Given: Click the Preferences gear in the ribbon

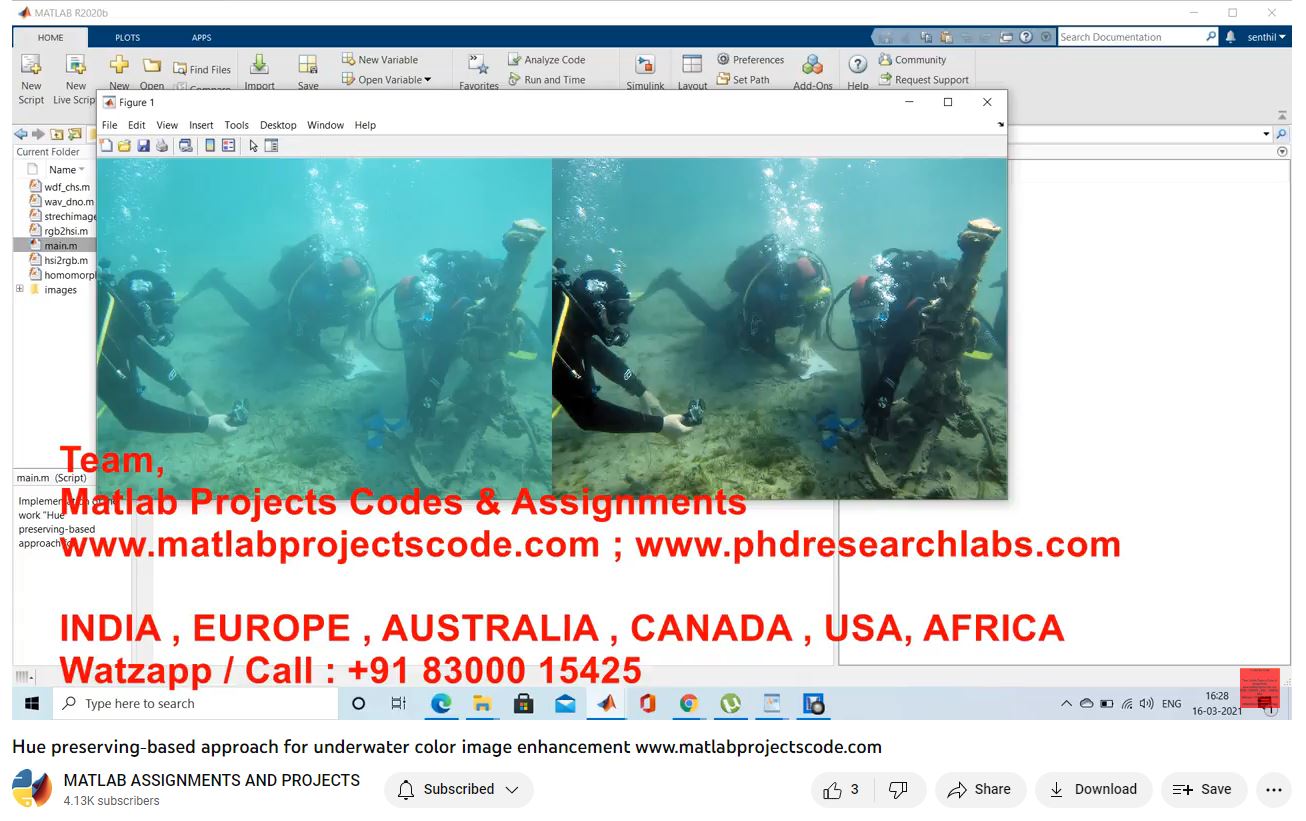Looking at the screenshot, I should click(724, 60).
